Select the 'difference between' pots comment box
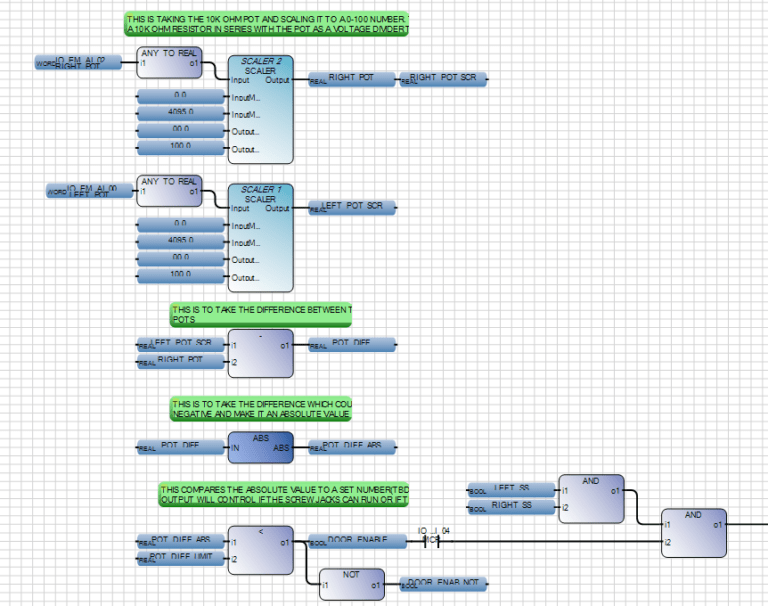The height and width of the screenshot is (606, 768). tap(261, 315)
